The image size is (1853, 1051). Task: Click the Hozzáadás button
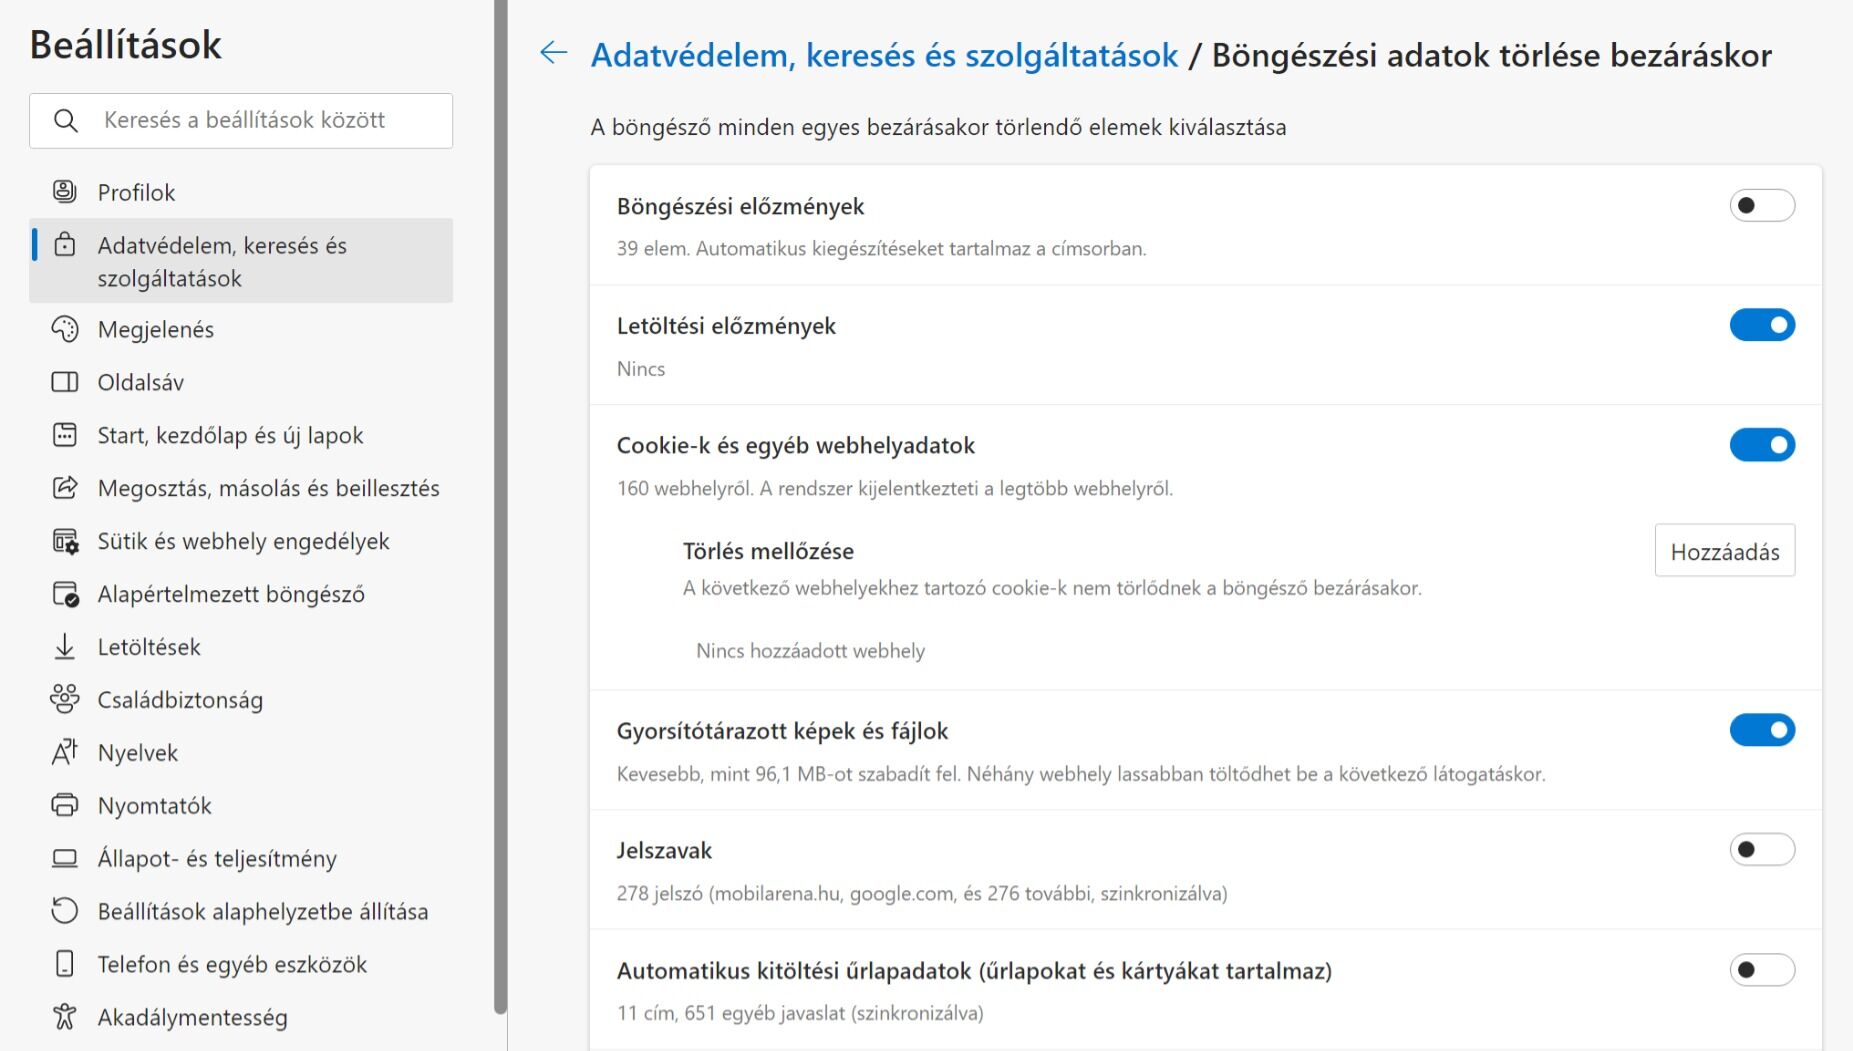coord(1725,551)
